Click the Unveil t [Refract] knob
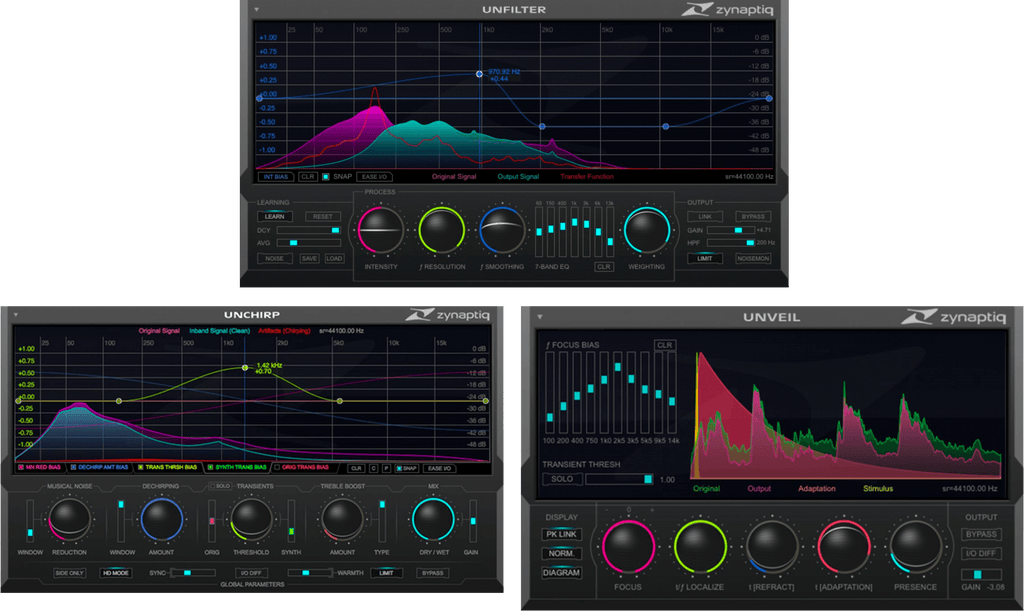 771,547
